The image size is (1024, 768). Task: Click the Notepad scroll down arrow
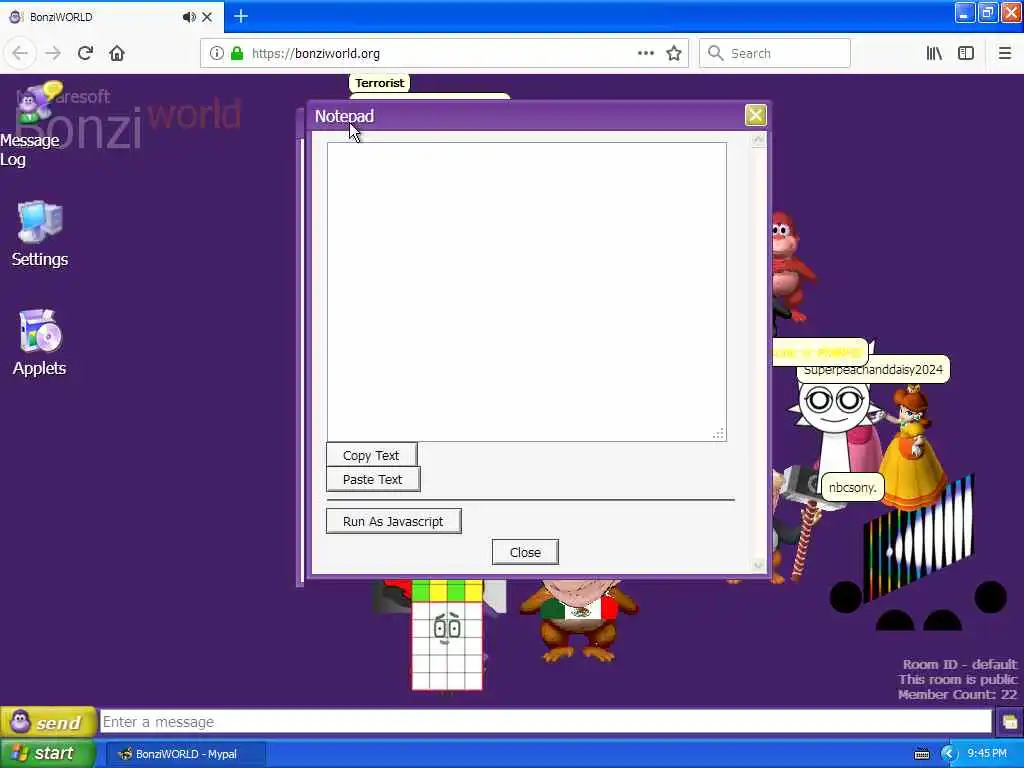(758, 565)
